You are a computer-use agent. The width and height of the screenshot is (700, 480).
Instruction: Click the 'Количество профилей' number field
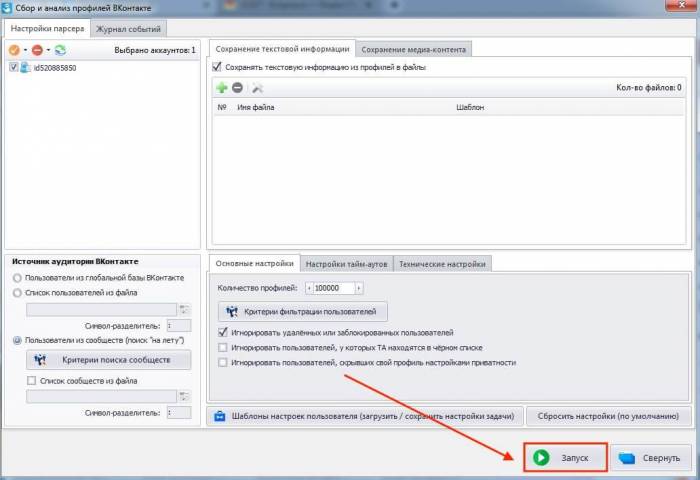pyautogui.click(x=338, y=288)
